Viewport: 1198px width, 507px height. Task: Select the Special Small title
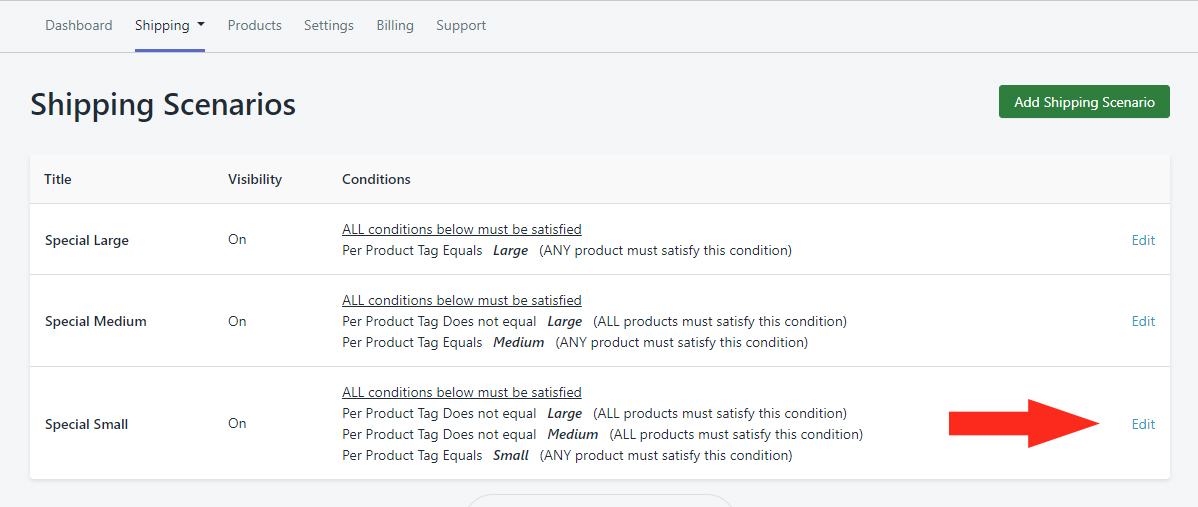pos(87,425)
